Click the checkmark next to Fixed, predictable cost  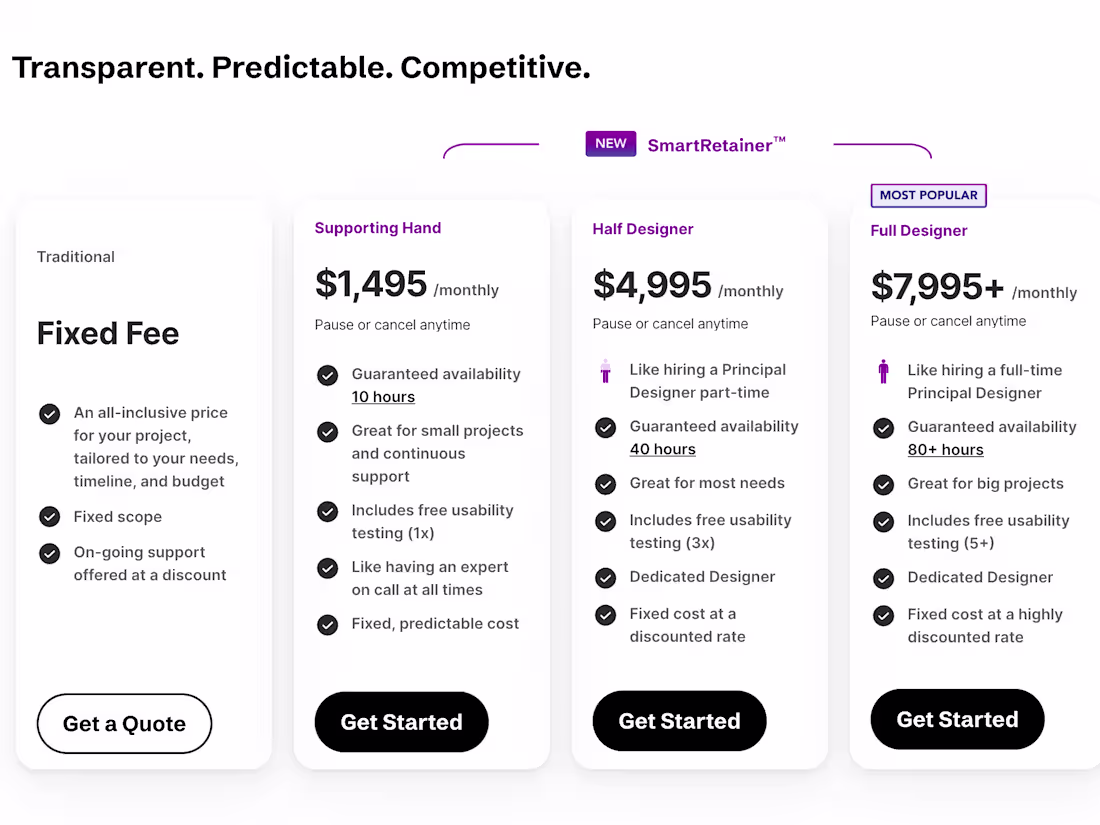[x=327, y=624]
